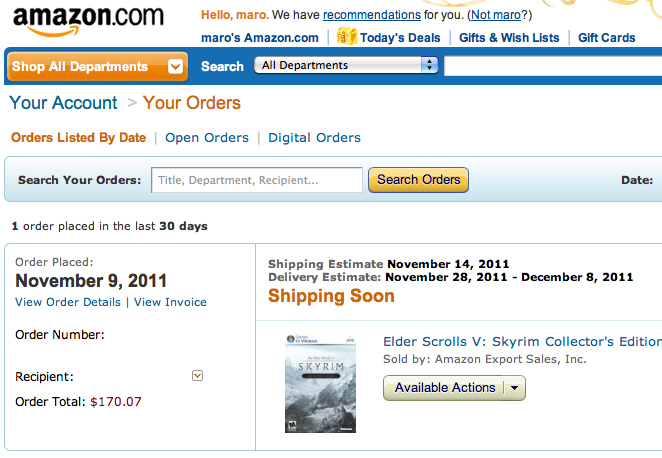Open the All Departments search dropdown
Image resolution: width=662 pixels, height=458 pixels.
(346, 66)
